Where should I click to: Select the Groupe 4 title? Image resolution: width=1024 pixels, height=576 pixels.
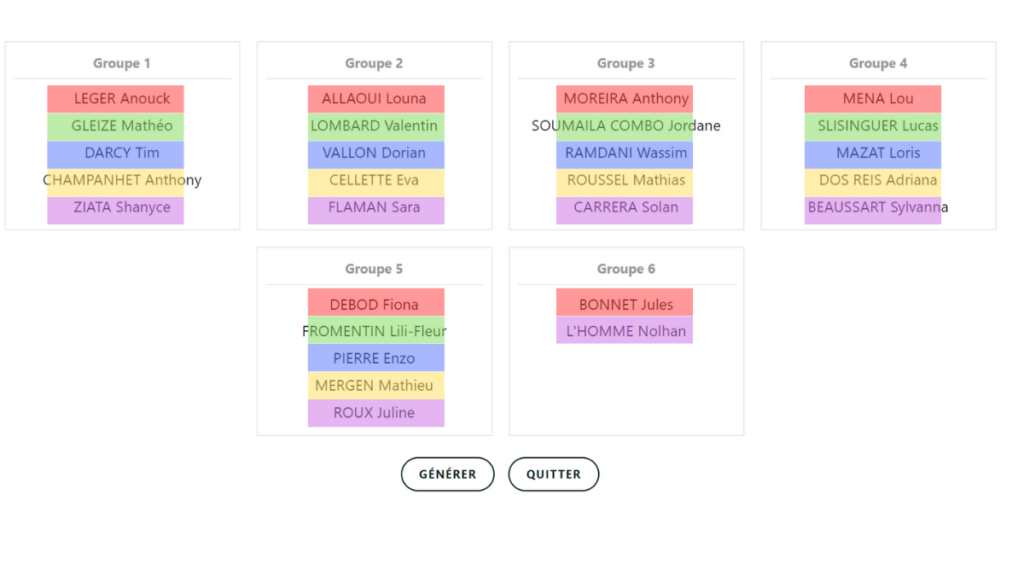[x=878, y=63]
